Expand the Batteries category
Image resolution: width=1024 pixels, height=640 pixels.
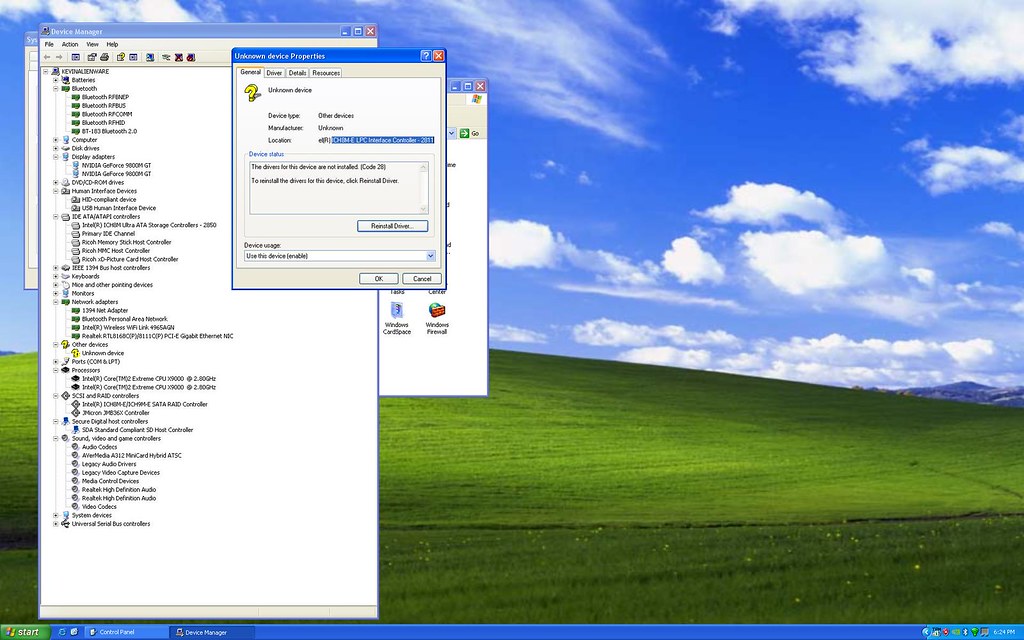point(56,80)
